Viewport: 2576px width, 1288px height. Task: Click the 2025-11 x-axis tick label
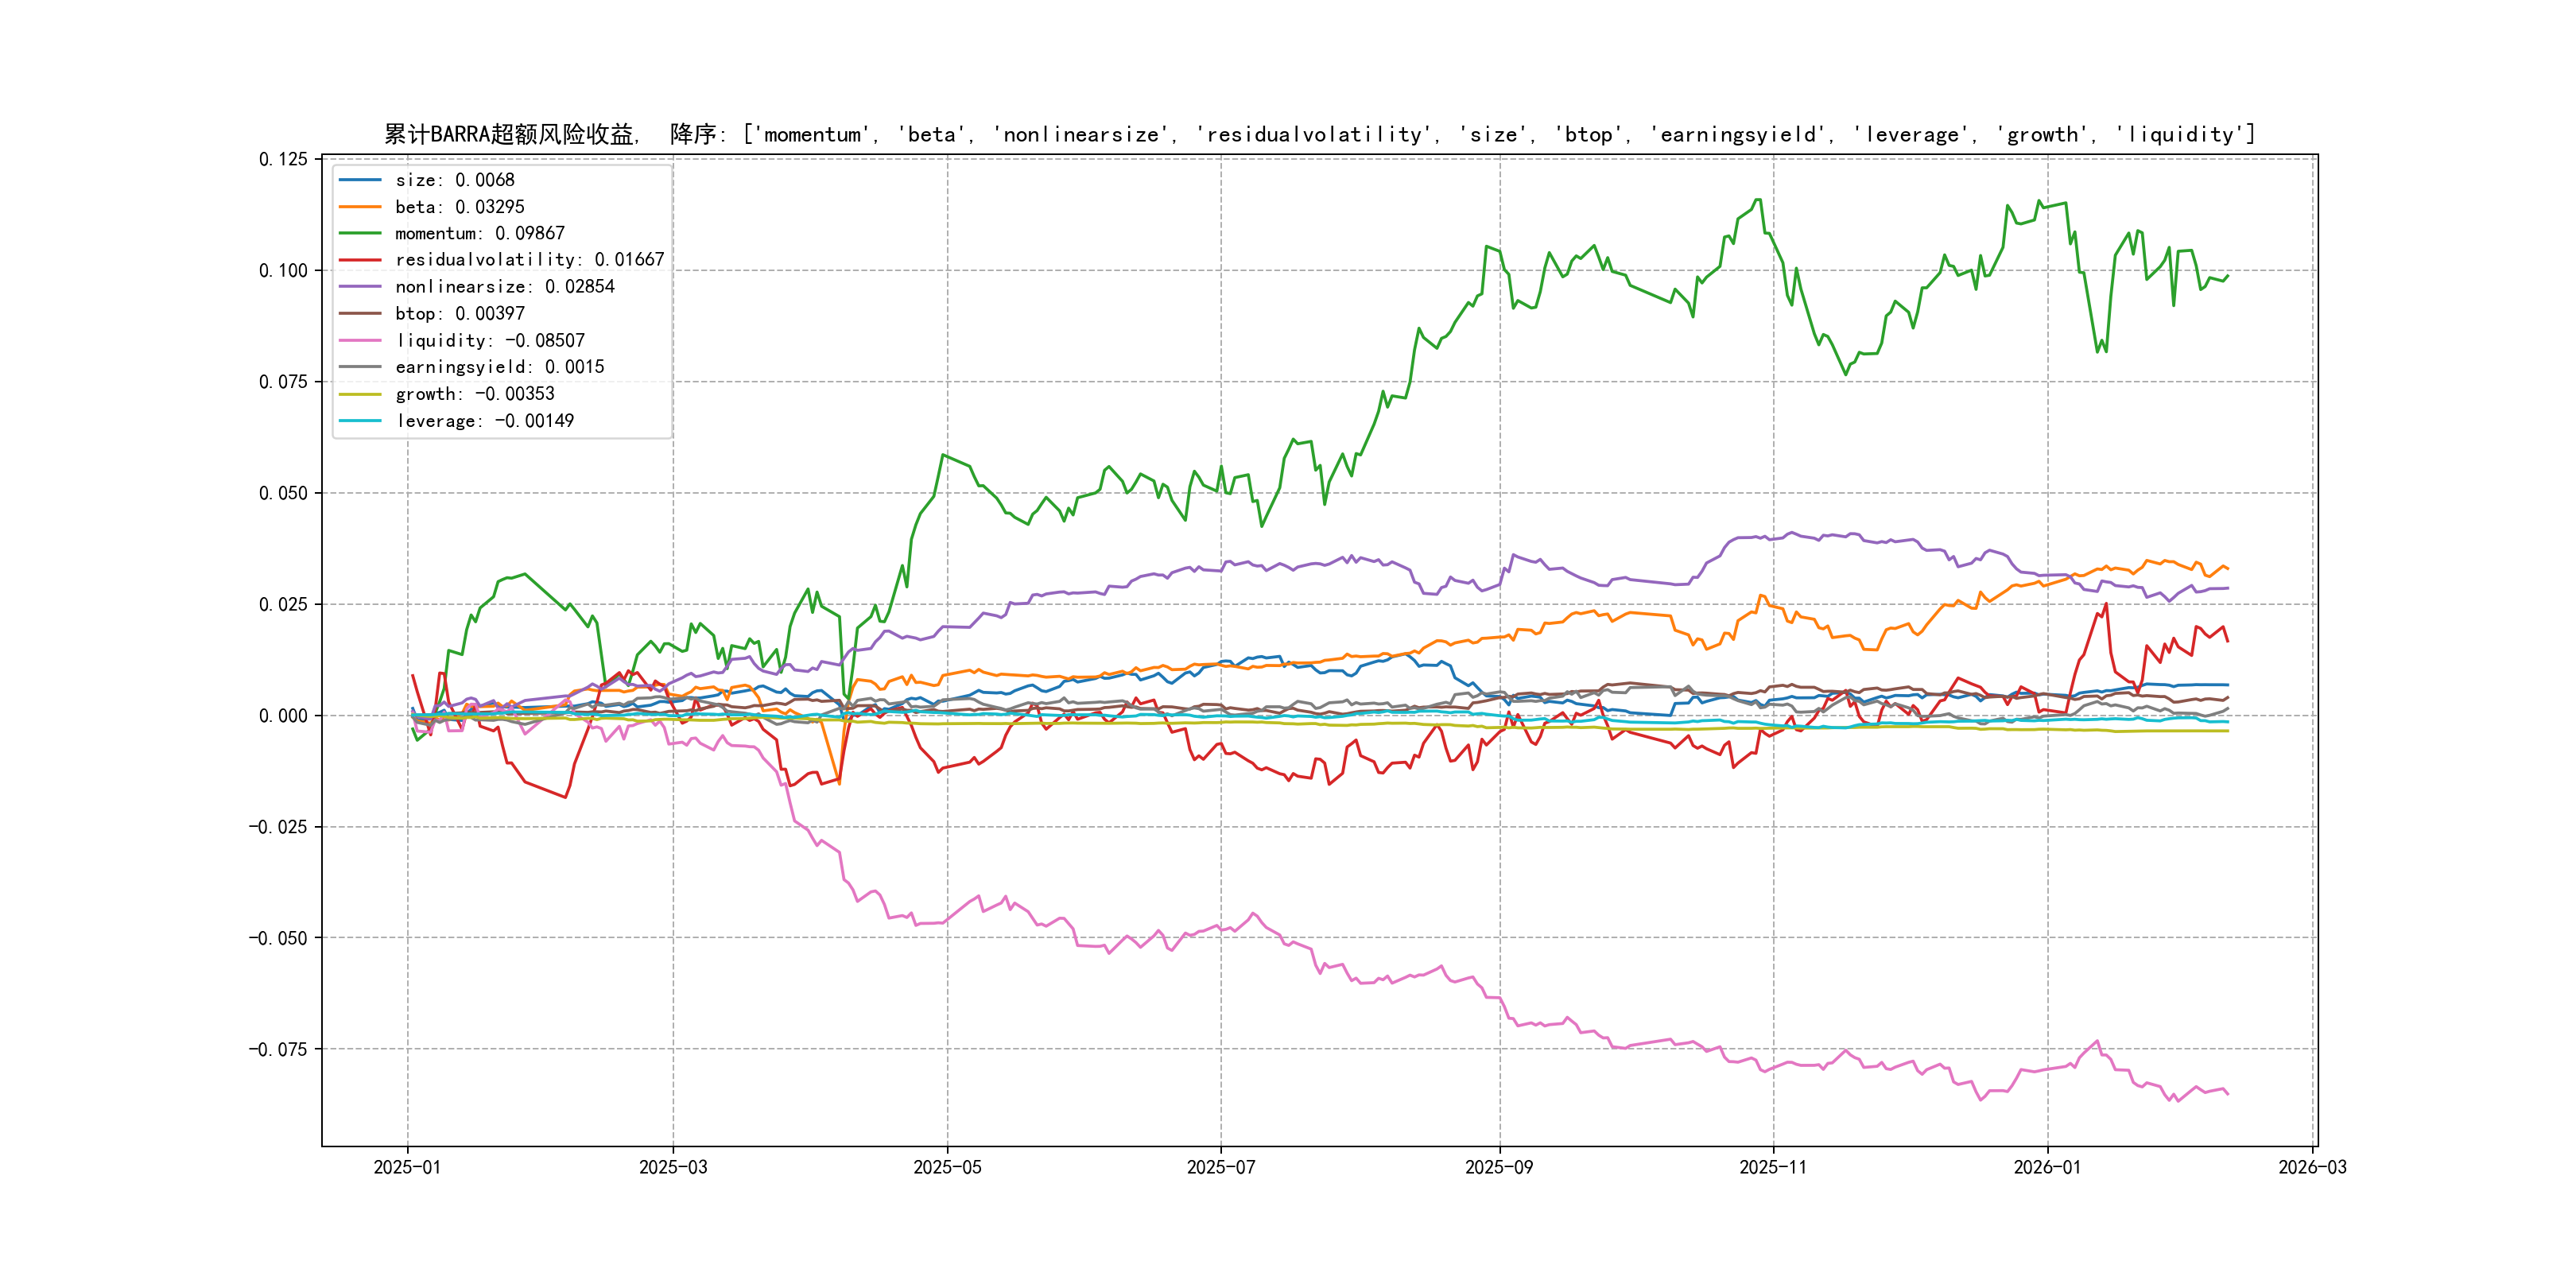(1773, 1167)
